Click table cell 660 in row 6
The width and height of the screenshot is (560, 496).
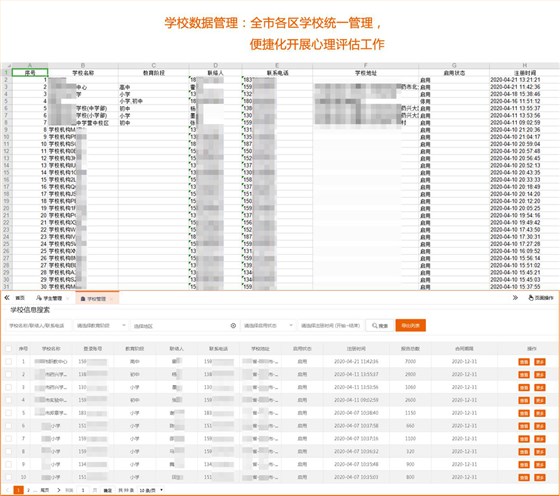[x=410, y=426]
